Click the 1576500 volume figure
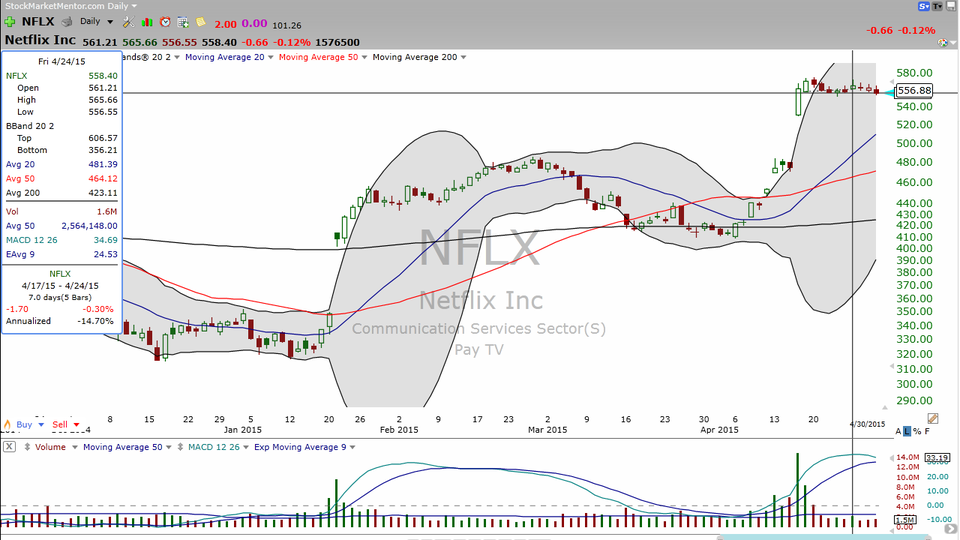The image size is (960, 540). 337,42
